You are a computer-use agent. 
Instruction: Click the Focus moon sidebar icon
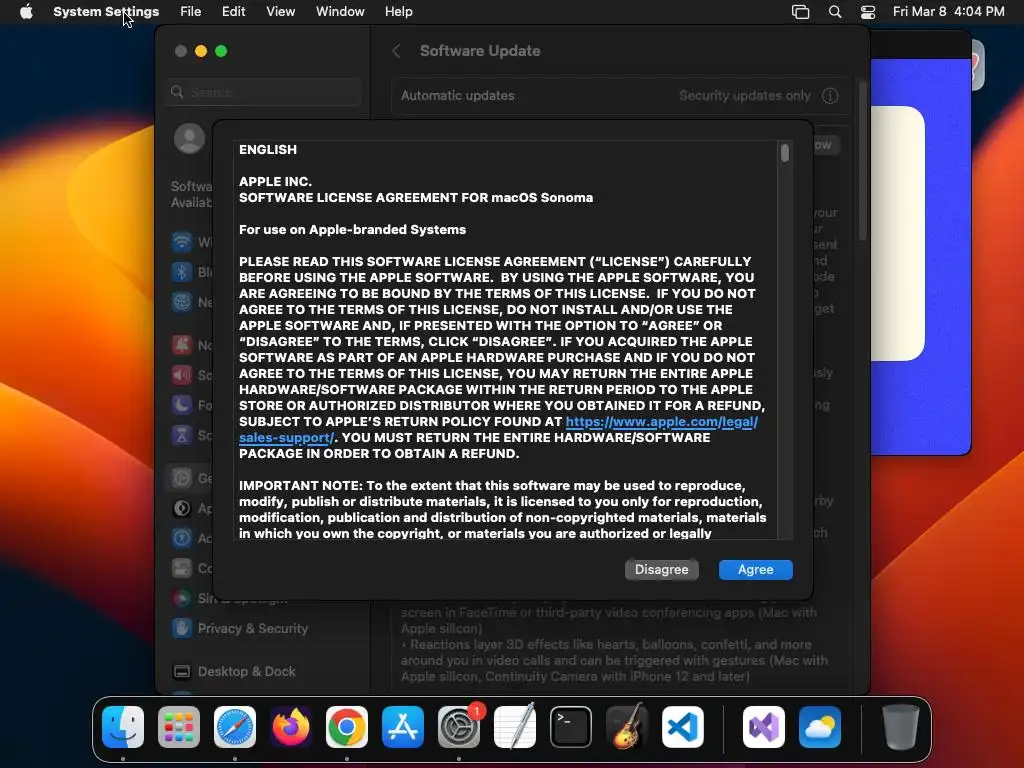182,405
